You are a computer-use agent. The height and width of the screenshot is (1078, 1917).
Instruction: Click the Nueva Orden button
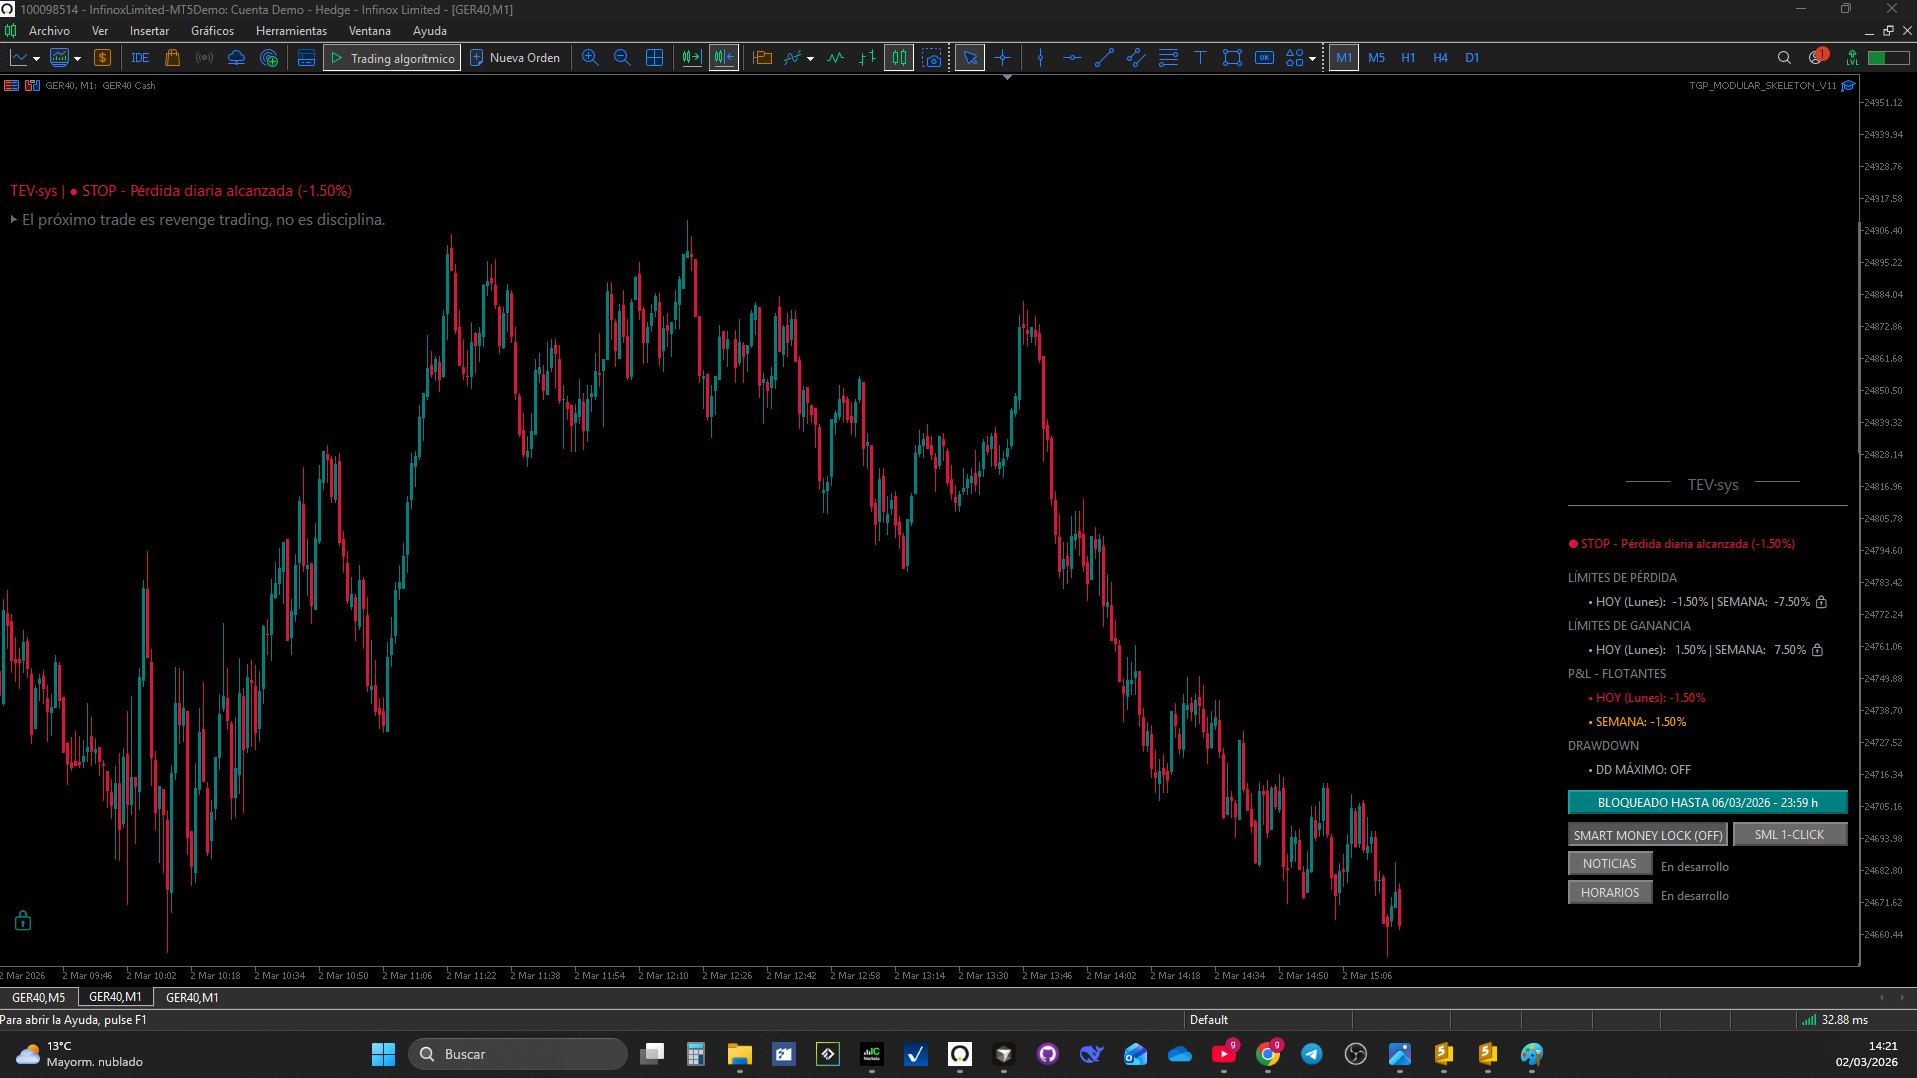[x=515, y=58]
